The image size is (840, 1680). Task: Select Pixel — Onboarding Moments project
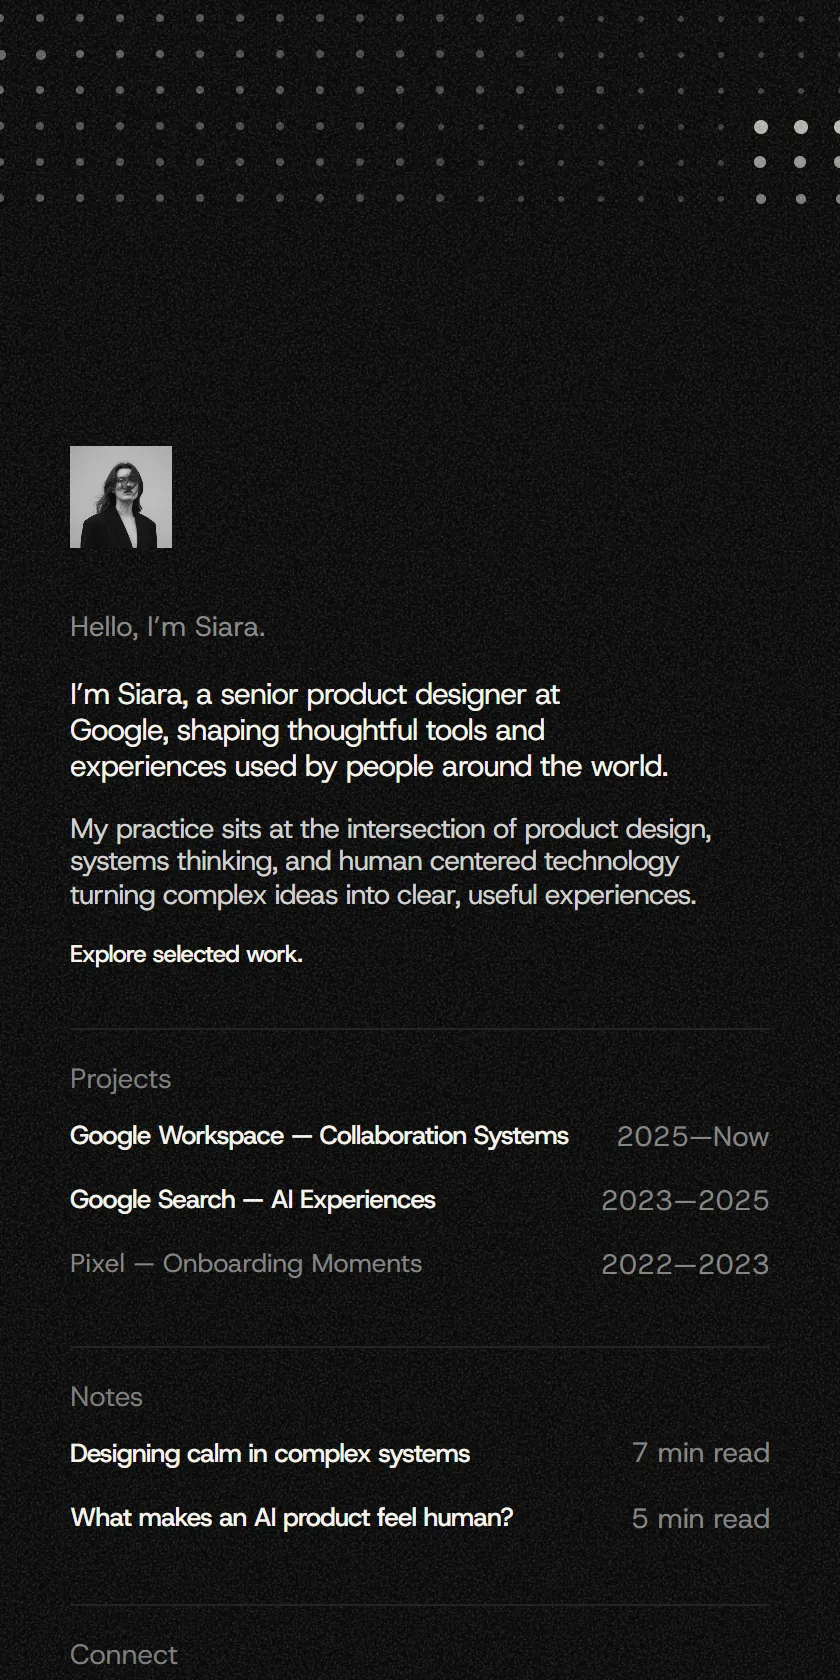click(x=246, y=1264)
